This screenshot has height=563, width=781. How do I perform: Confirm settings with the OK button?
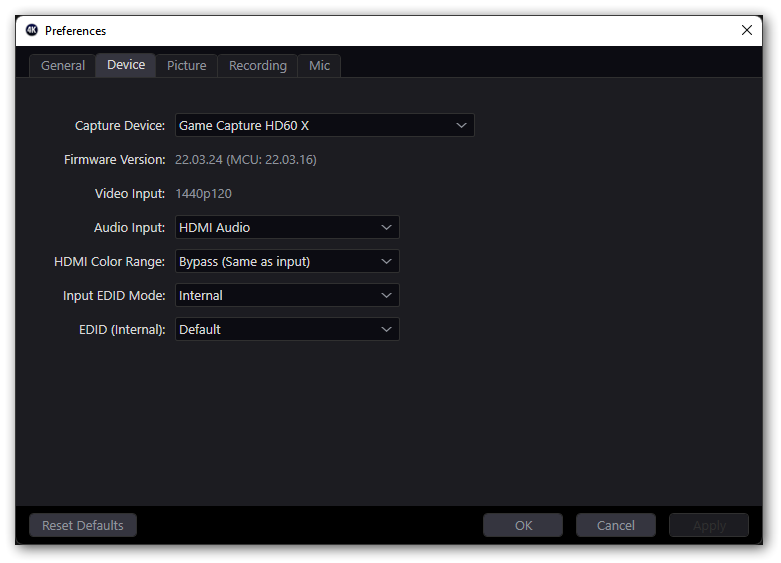(524, 525)
